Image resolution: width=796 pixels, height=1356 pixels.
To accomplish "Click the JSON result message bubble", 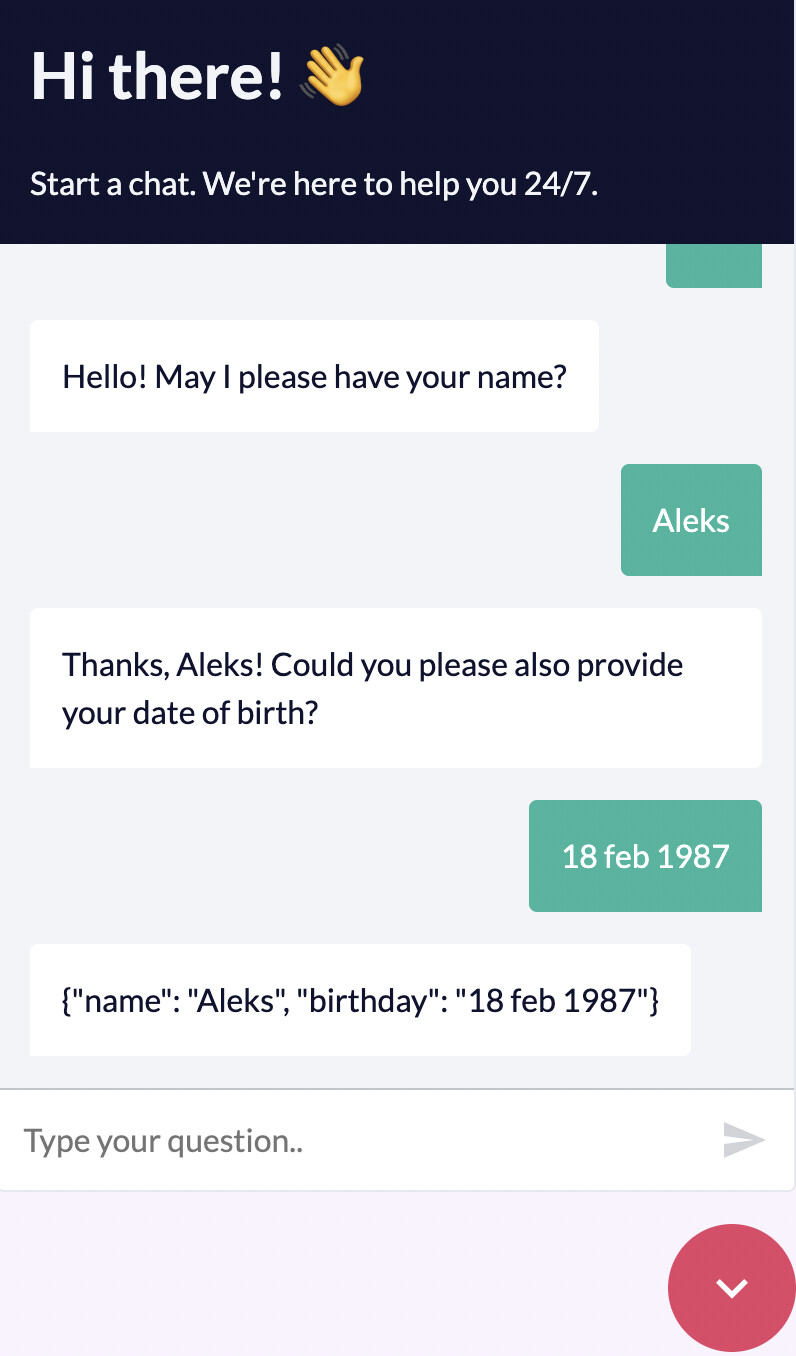I will click(360, 1000).
